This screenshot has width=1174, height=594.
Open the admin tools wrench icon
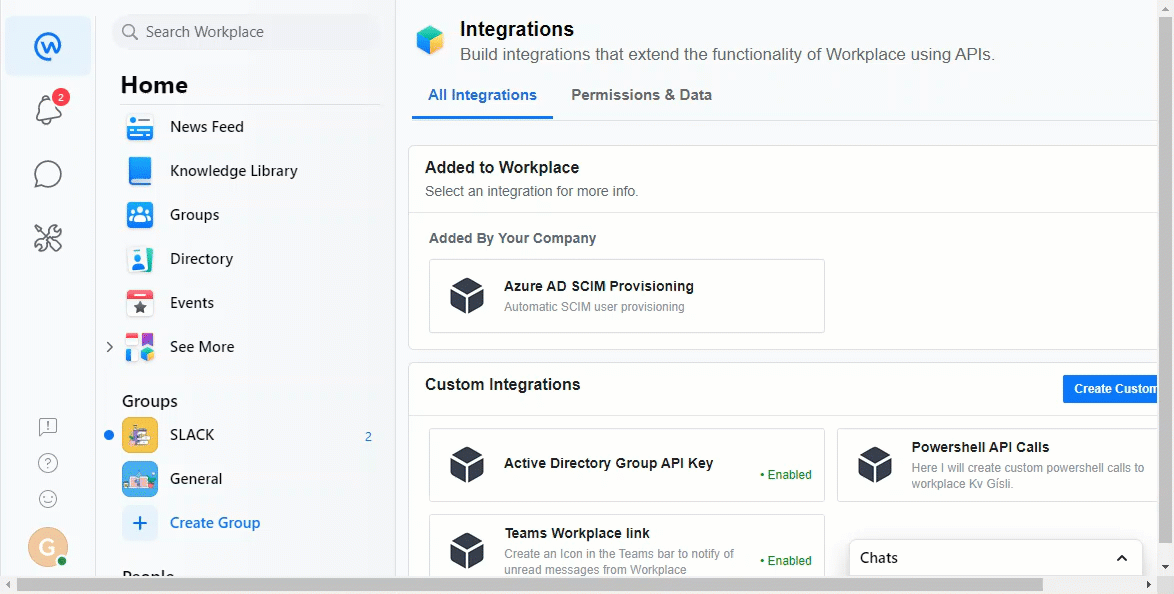click(48, 237)
